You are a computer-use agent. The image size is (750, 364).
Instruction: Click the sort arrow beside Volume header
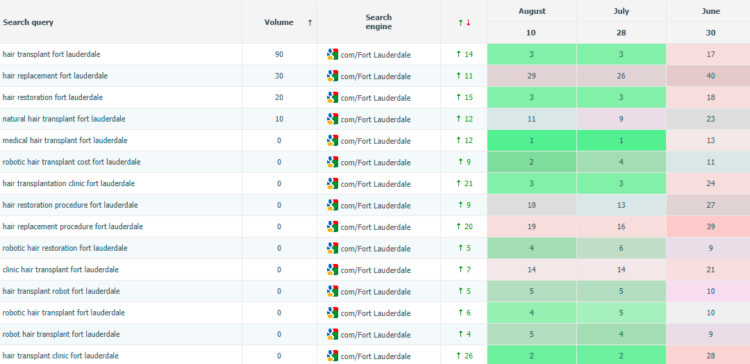(x=310, y=22)
